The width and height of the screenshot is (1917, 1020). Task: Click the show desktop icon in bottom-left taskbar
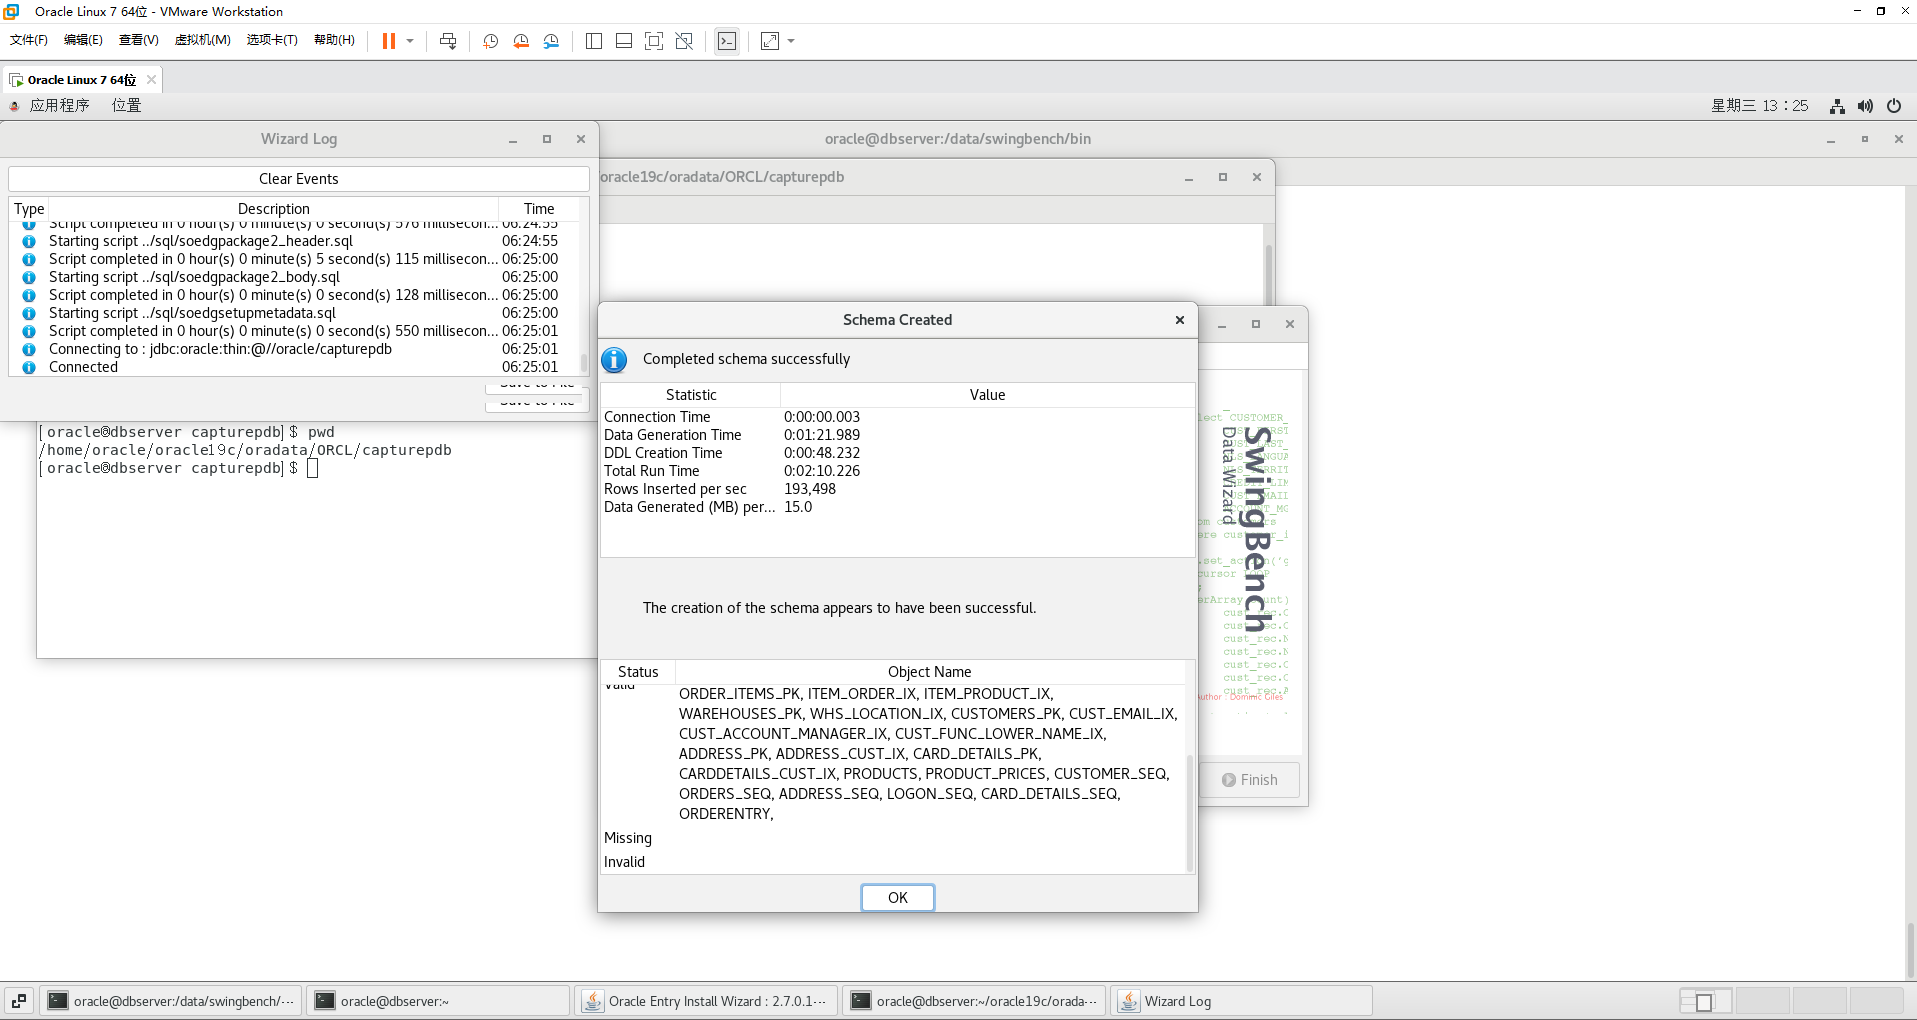point(19,1001)
